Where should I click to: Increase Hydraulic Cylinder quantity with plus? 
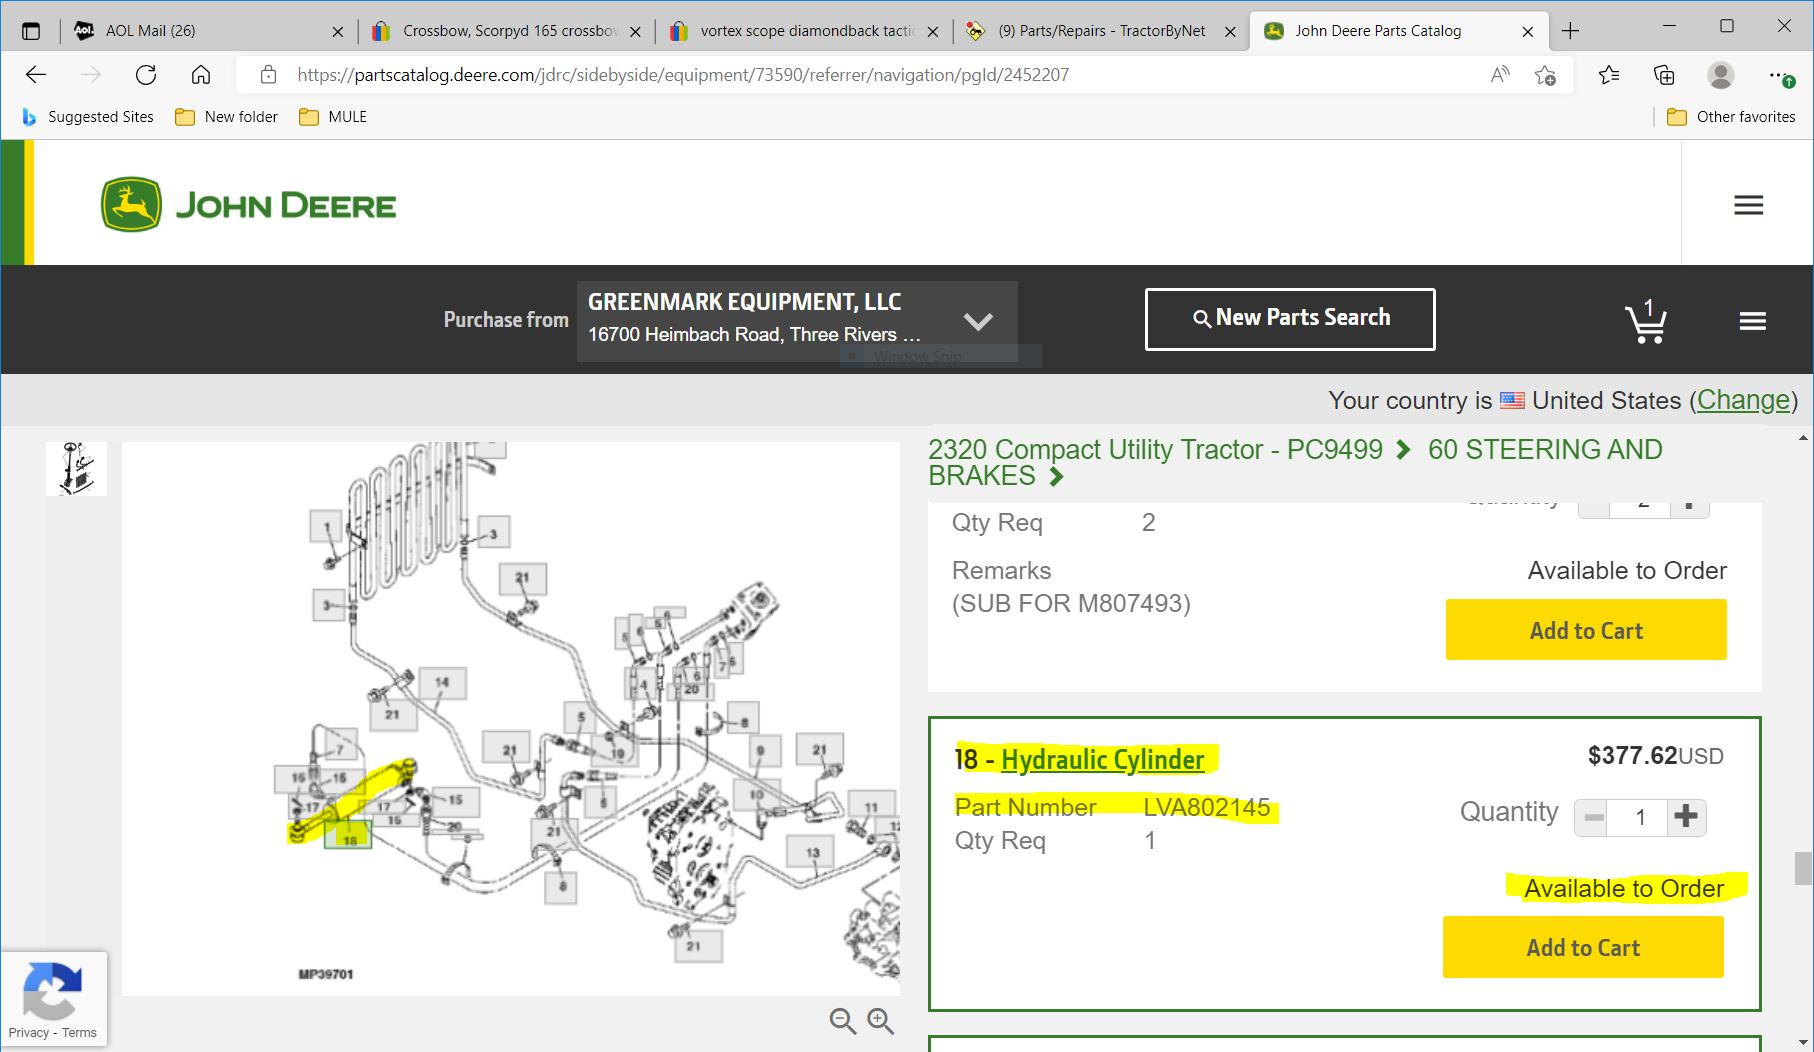click(x=1686, y=816)
